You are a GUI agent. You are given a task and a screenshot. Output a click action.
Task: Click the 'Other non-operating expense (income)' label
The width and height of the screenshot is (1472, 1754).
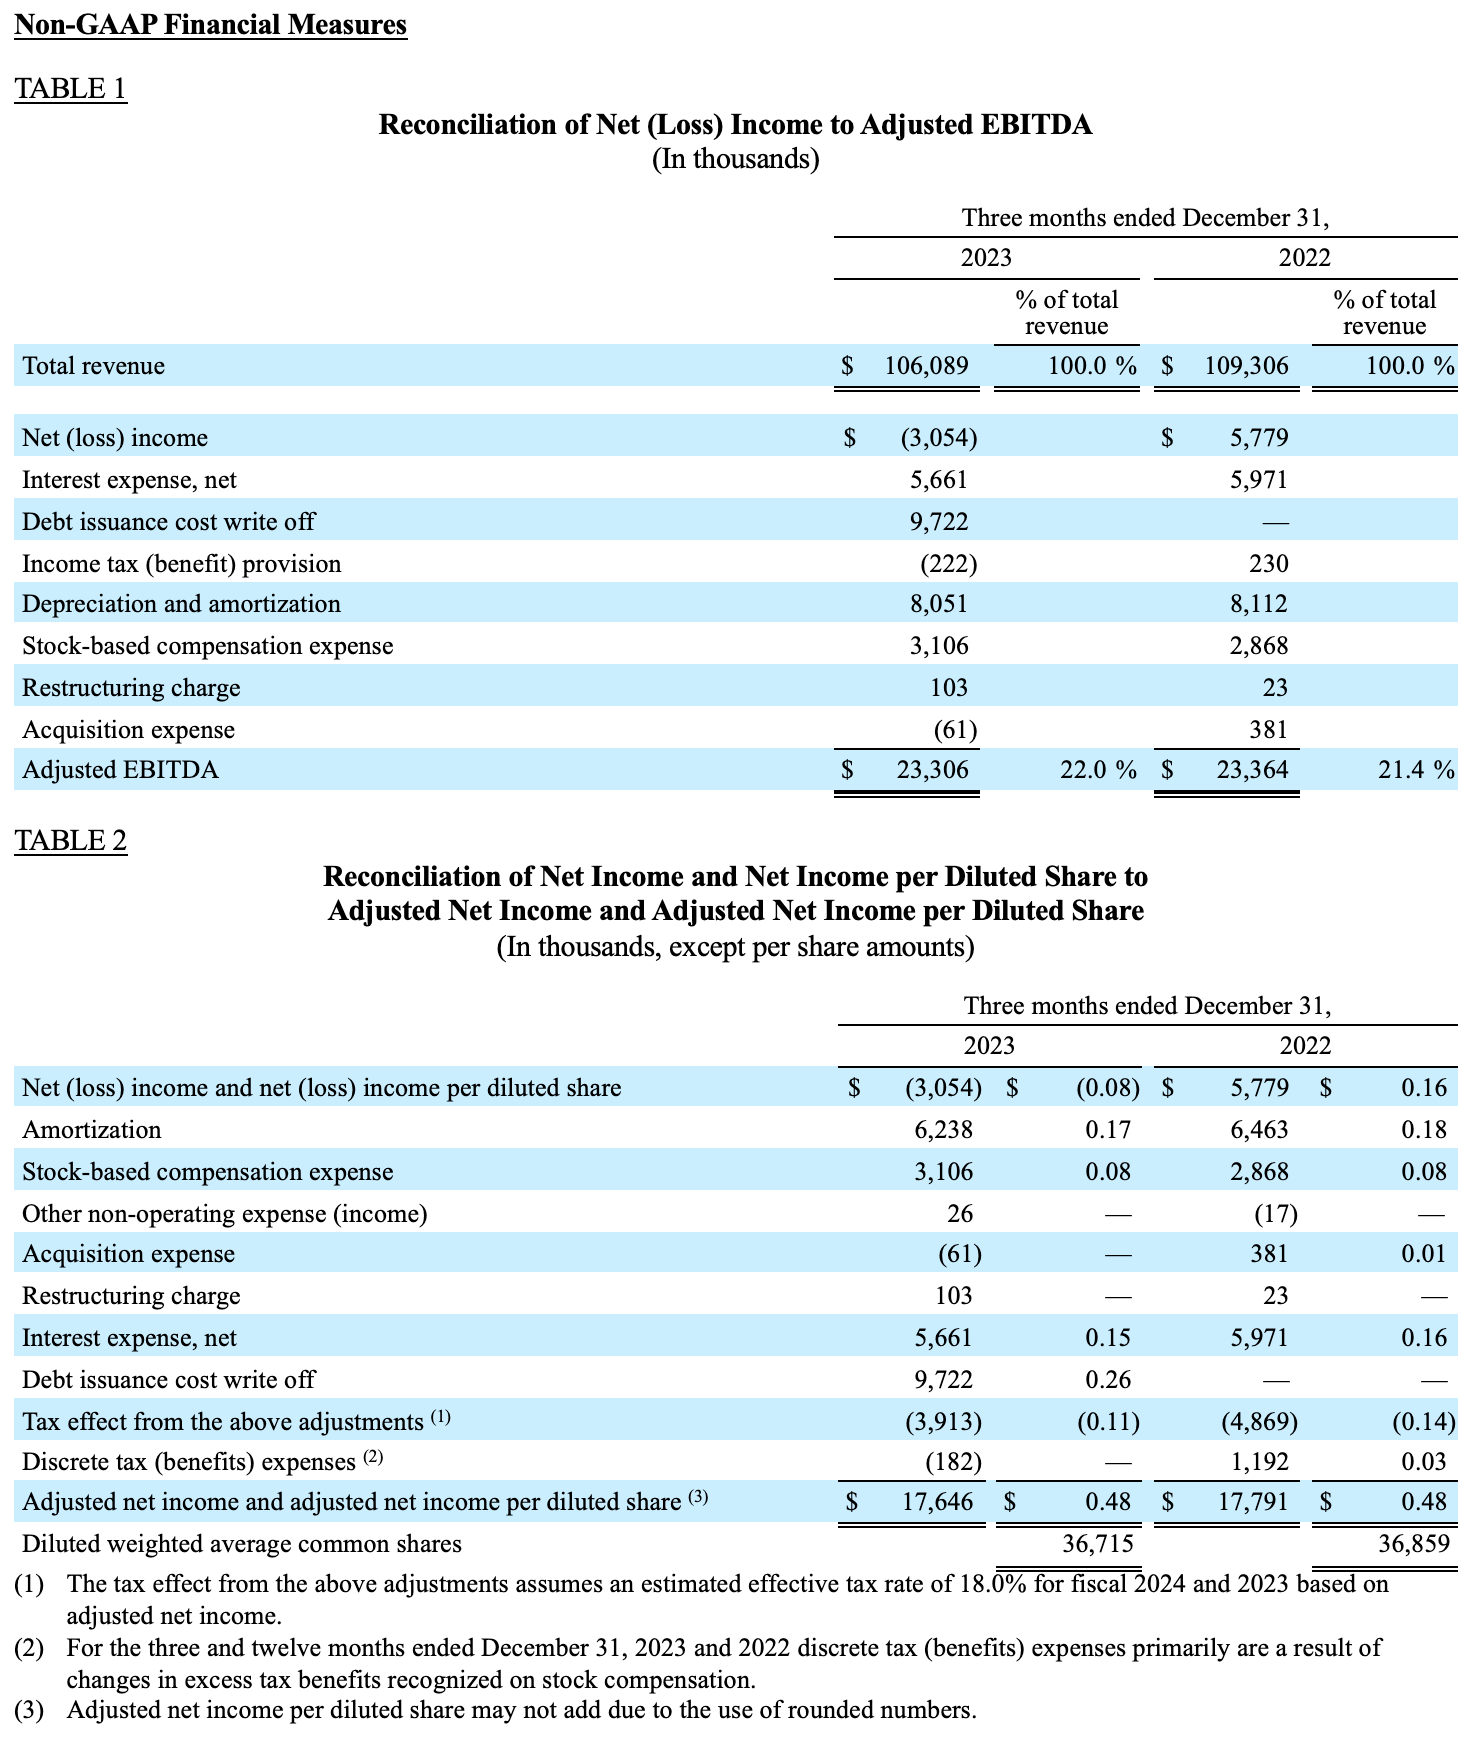click(x=224, y=1214)
